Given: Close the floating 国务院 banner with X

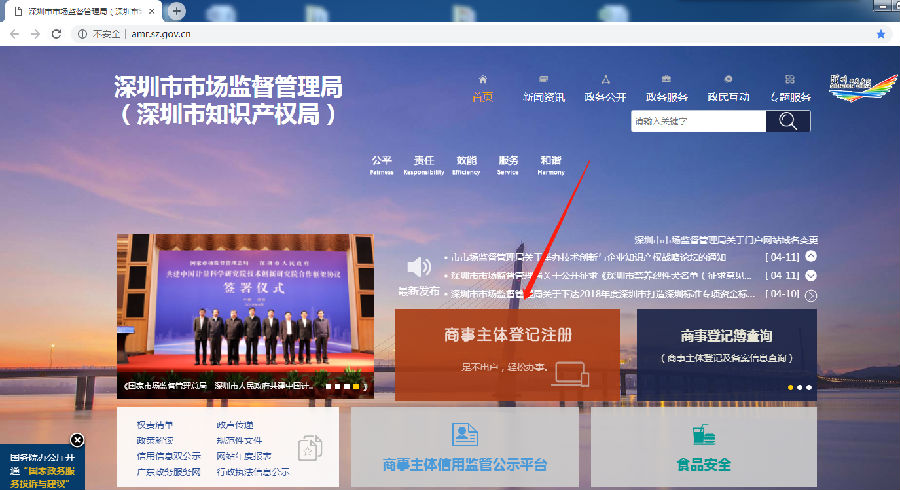Looking at the screenshot, I should point(78,440).
